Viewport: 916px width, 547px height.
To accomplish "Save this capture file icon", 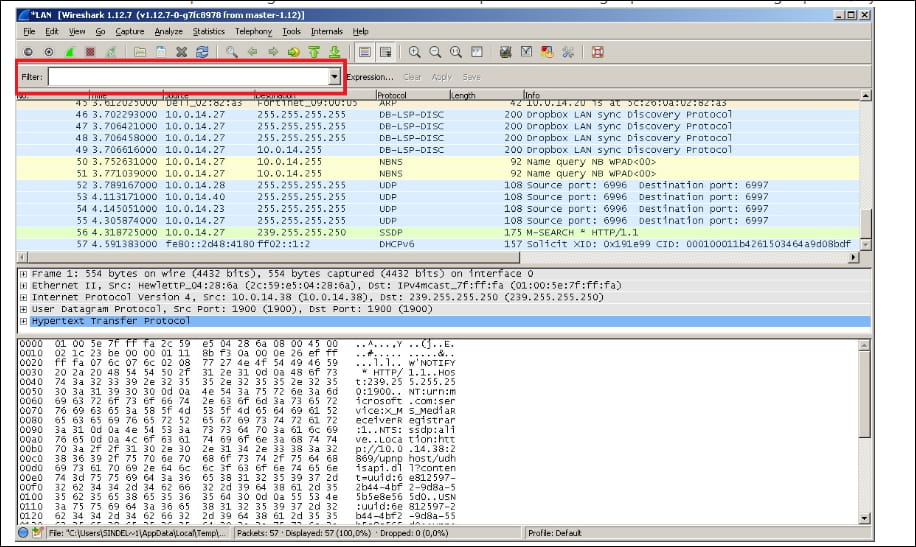I will click(161, 52).
